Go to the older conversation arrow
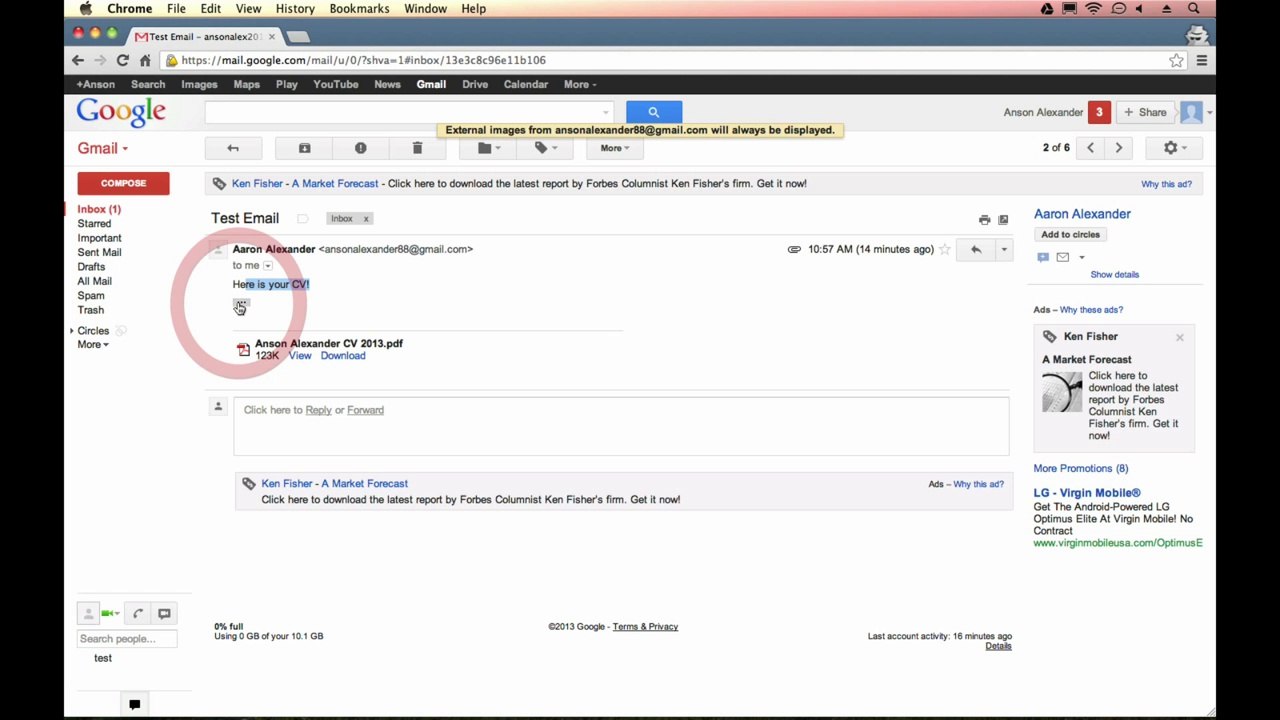 pyautogui.click(x=1119, y=148)
